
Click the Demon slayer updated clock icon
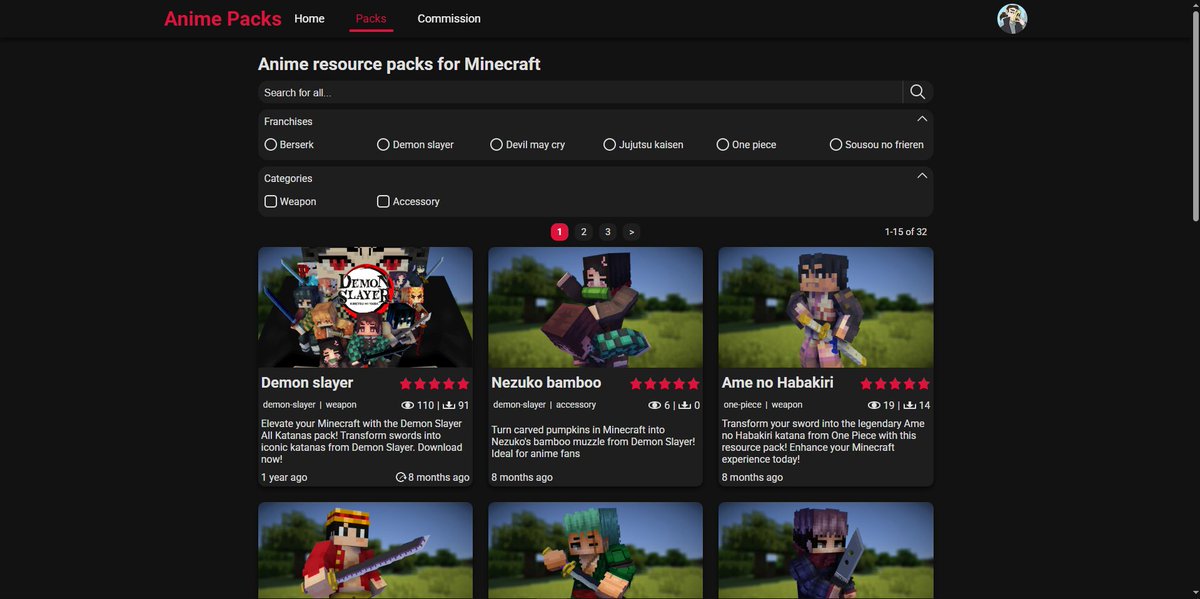pos(401,477)
